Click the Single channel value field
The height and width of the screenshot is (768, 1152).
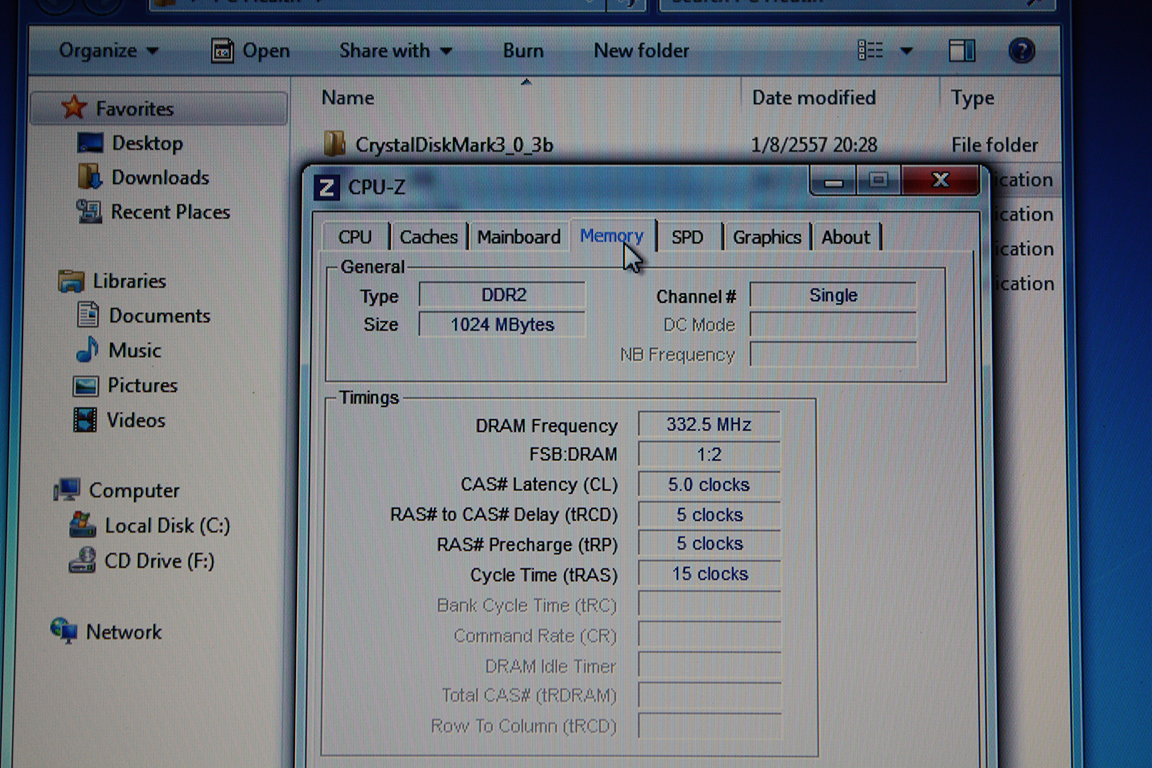tap(833, 295)
